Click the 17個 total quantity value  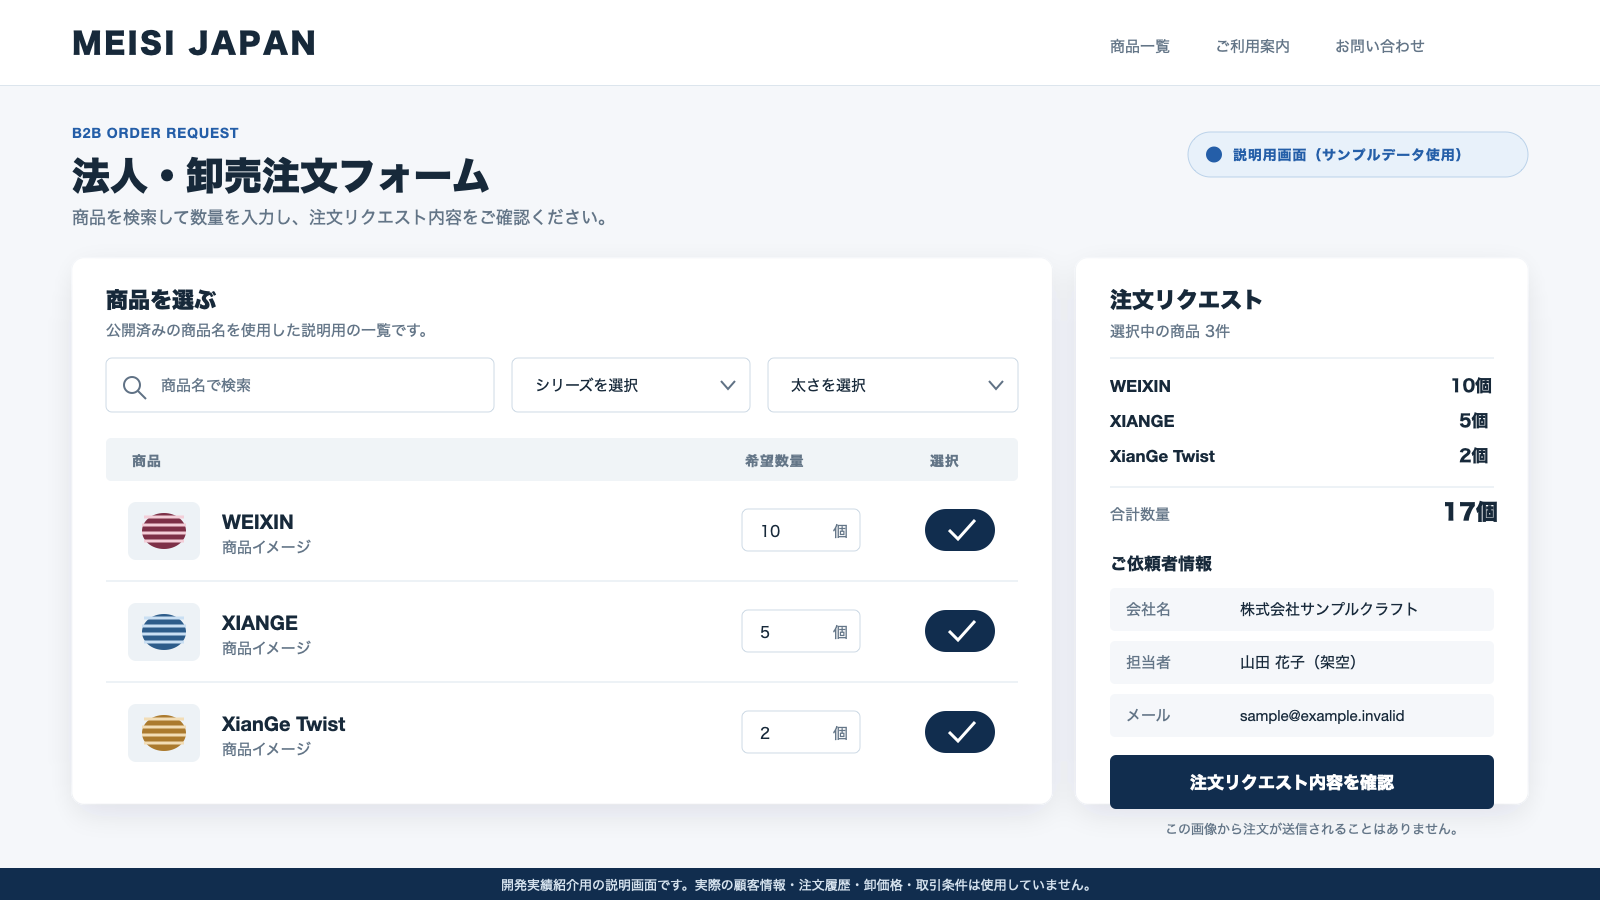(1470, 512)
